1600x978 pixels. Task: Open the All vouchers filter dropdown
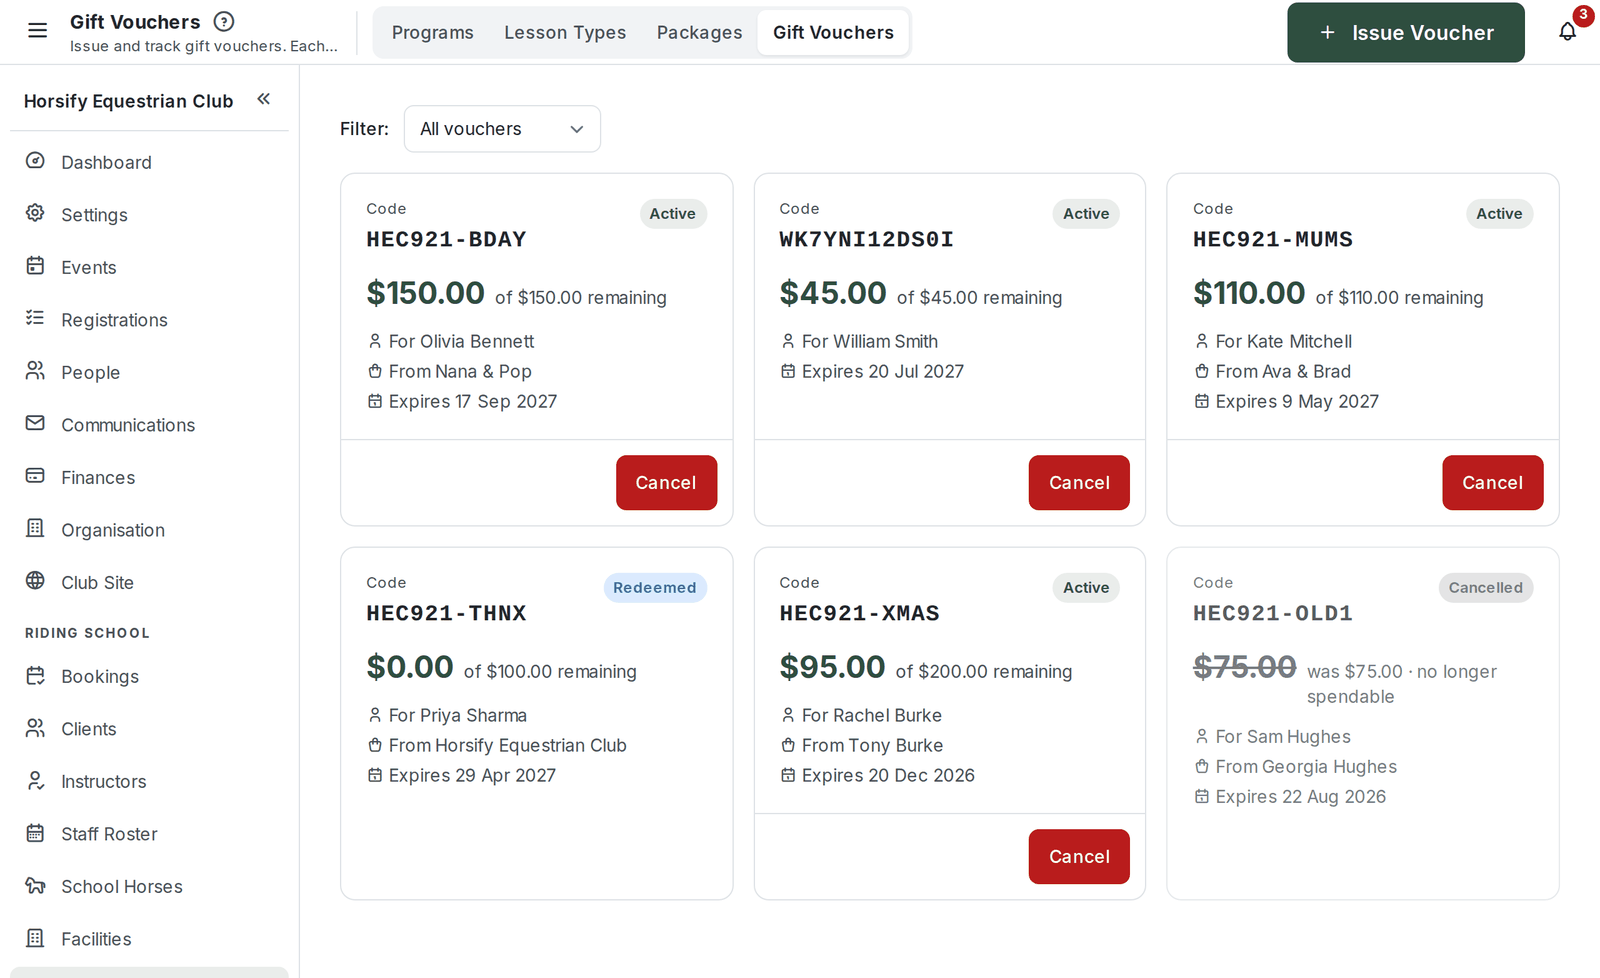(502, 129)
